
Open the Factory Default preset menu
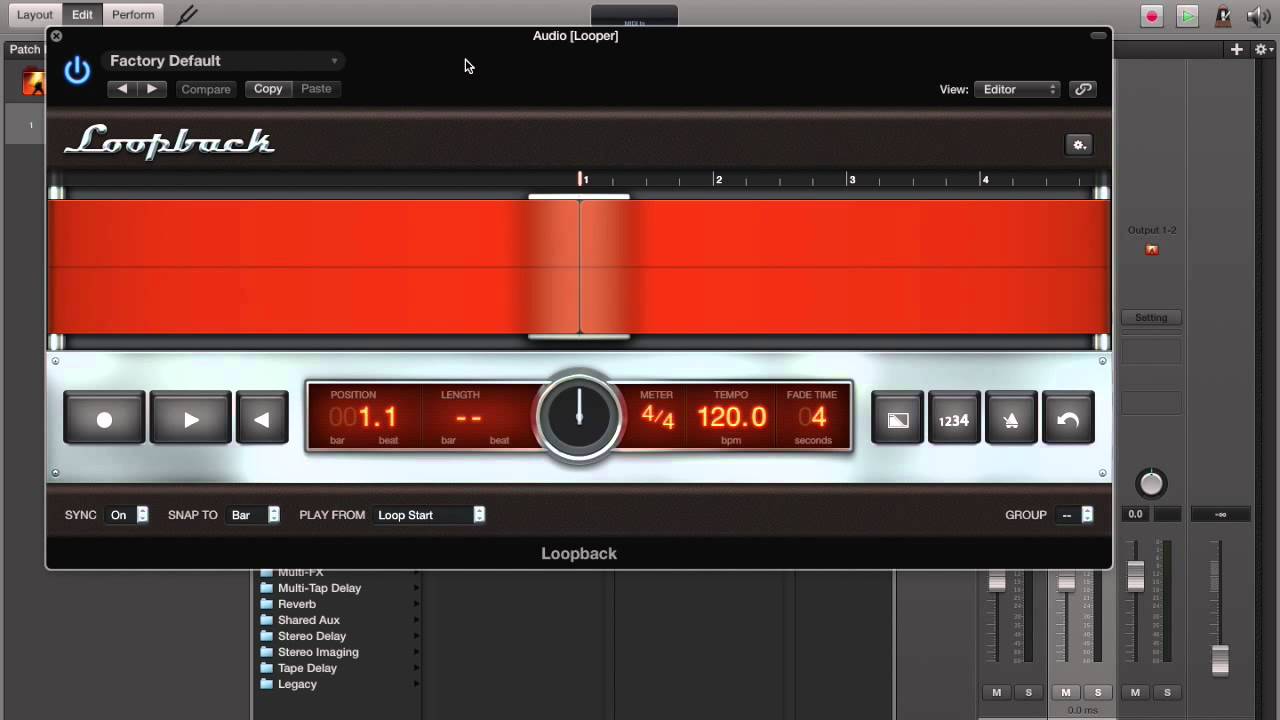(224, 61)
